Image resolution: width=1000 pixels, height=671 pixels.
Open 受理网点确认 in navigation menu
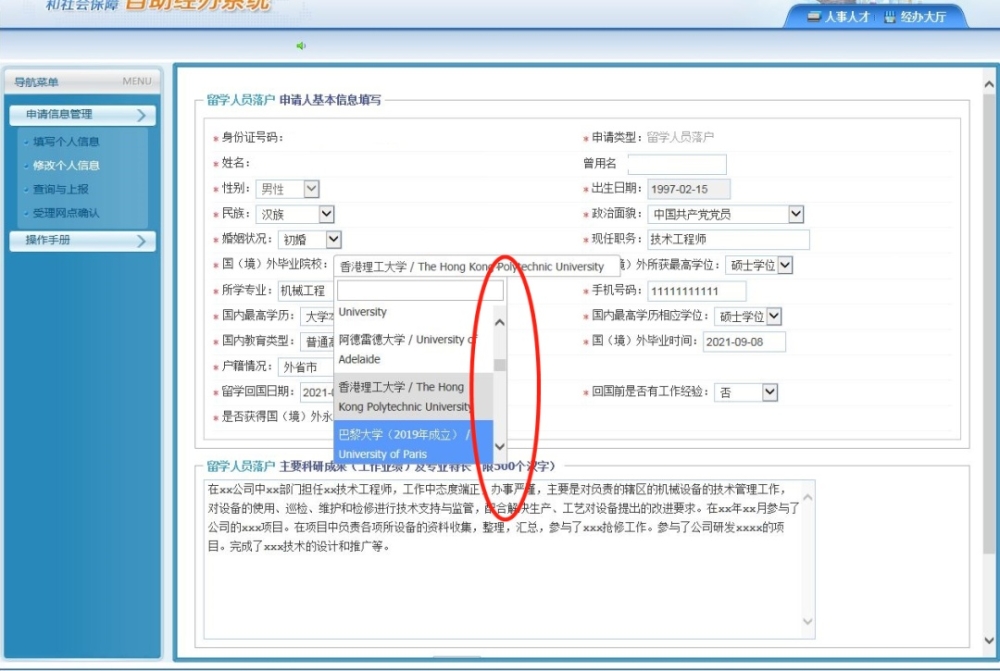(x=66, y=213)
